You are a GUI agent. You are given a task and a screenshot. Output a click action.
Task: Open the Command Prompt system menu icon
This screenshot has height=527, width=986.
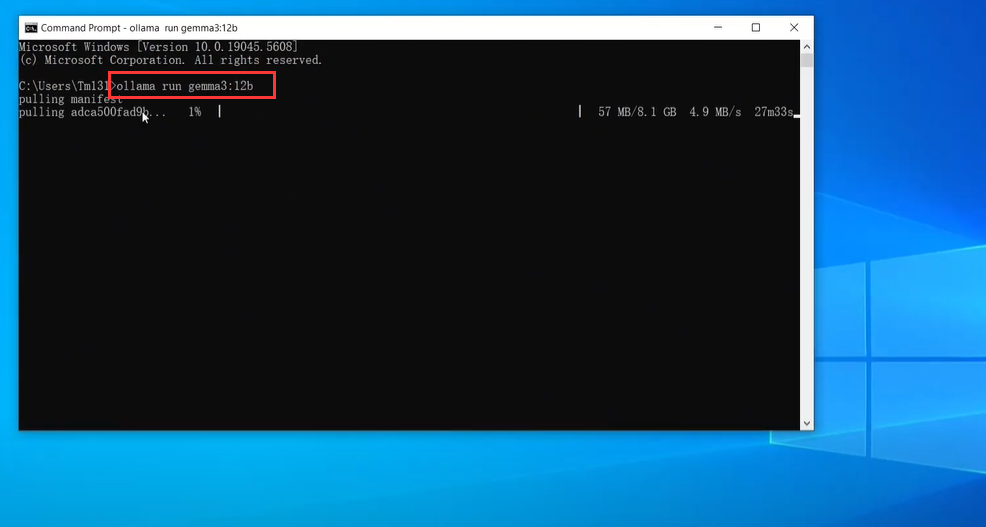(31, 28)
